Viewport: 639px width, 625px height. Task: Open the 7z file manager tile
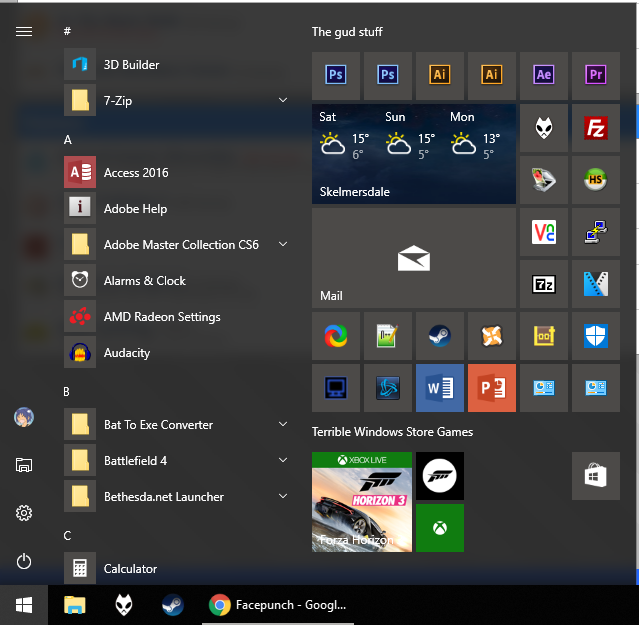point(544,284)
